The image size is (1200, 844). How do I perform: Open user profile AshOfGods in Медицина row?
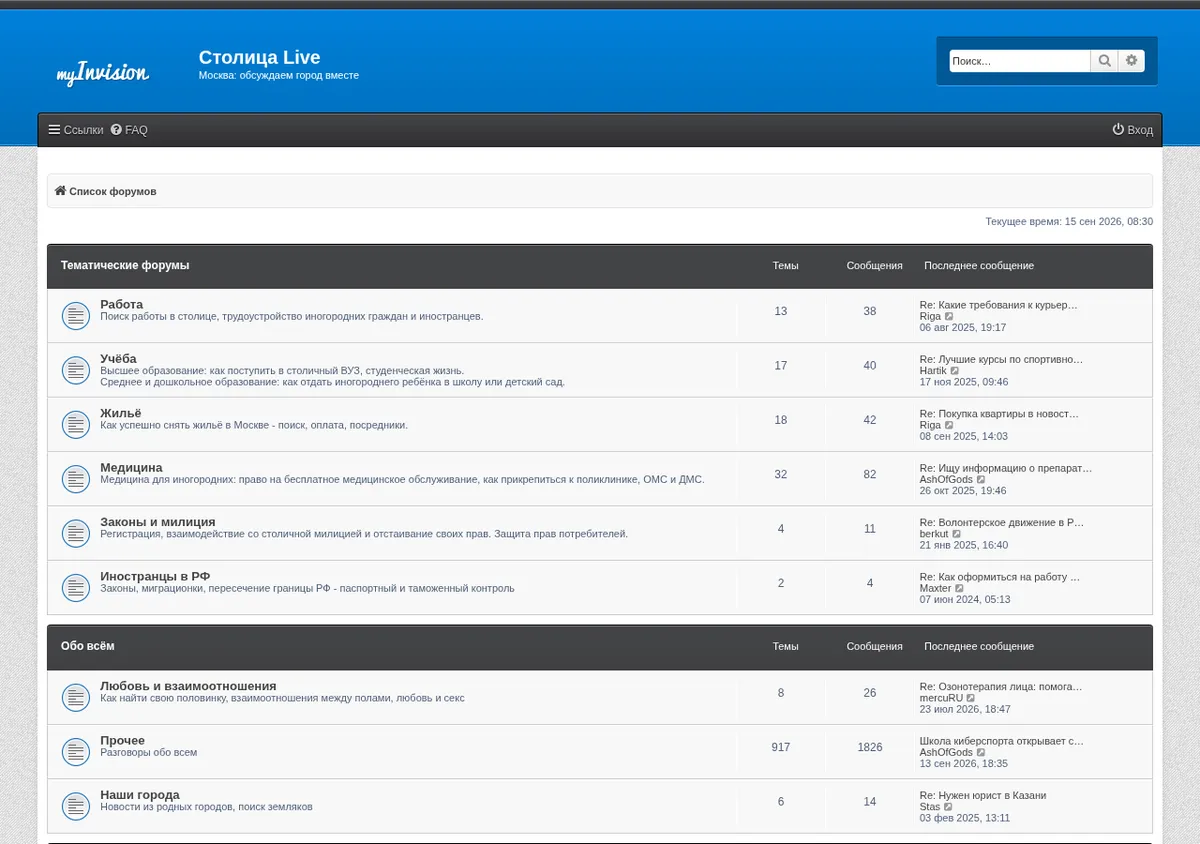coord(946,480)
